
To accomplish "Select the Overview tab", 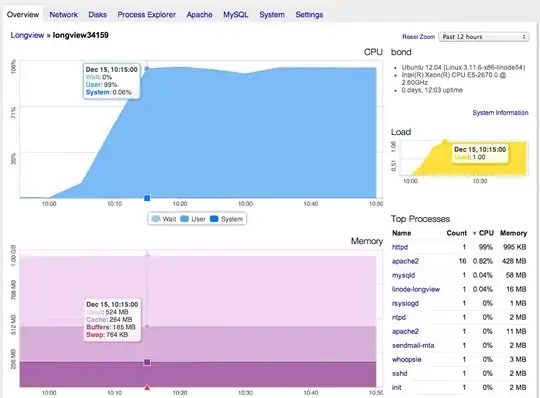I will (x=23, y=15).
